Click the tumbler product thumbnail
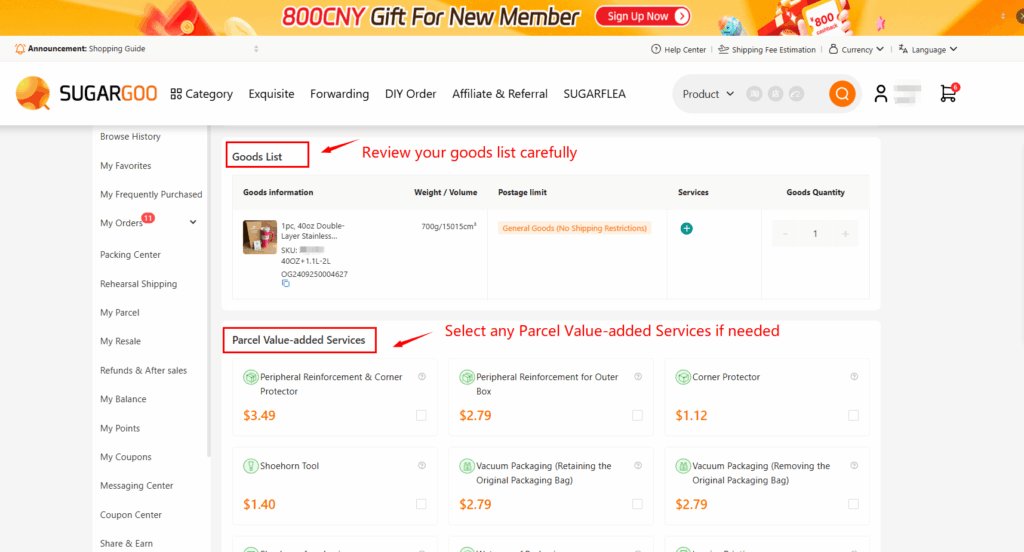 click(259, 236)
